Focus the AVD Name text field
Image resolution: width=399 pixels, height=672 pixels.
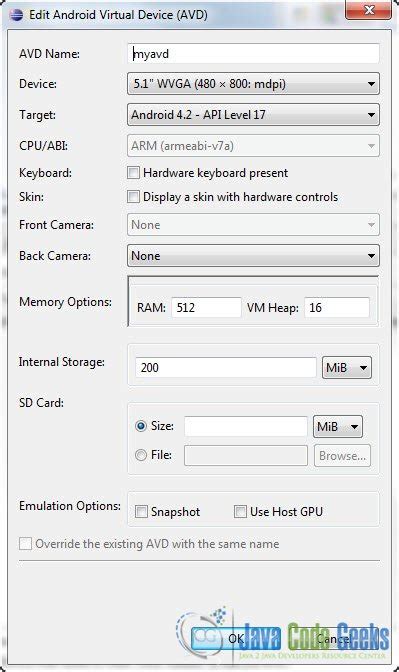coord(253,54)
